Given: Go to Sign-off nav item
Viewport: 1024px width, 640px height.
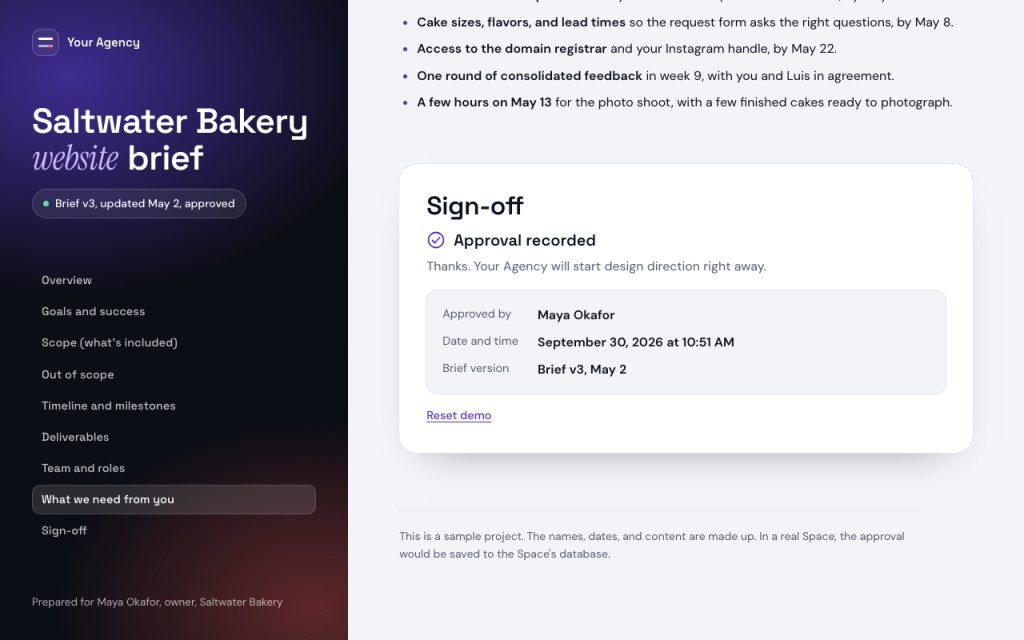Looking at the screenshot, I should point(63,531).
